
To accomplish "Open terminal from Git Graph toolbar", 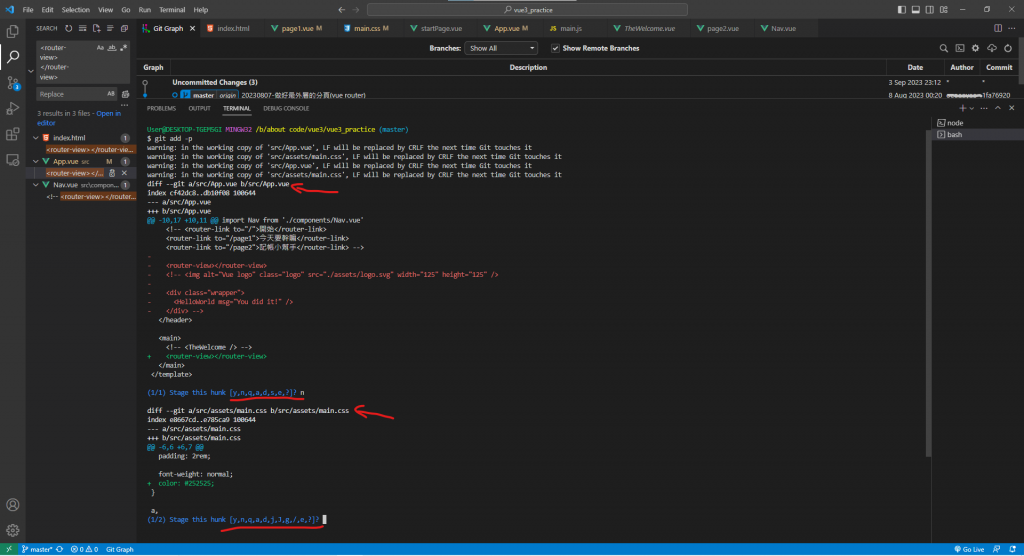I will (960, 48).
